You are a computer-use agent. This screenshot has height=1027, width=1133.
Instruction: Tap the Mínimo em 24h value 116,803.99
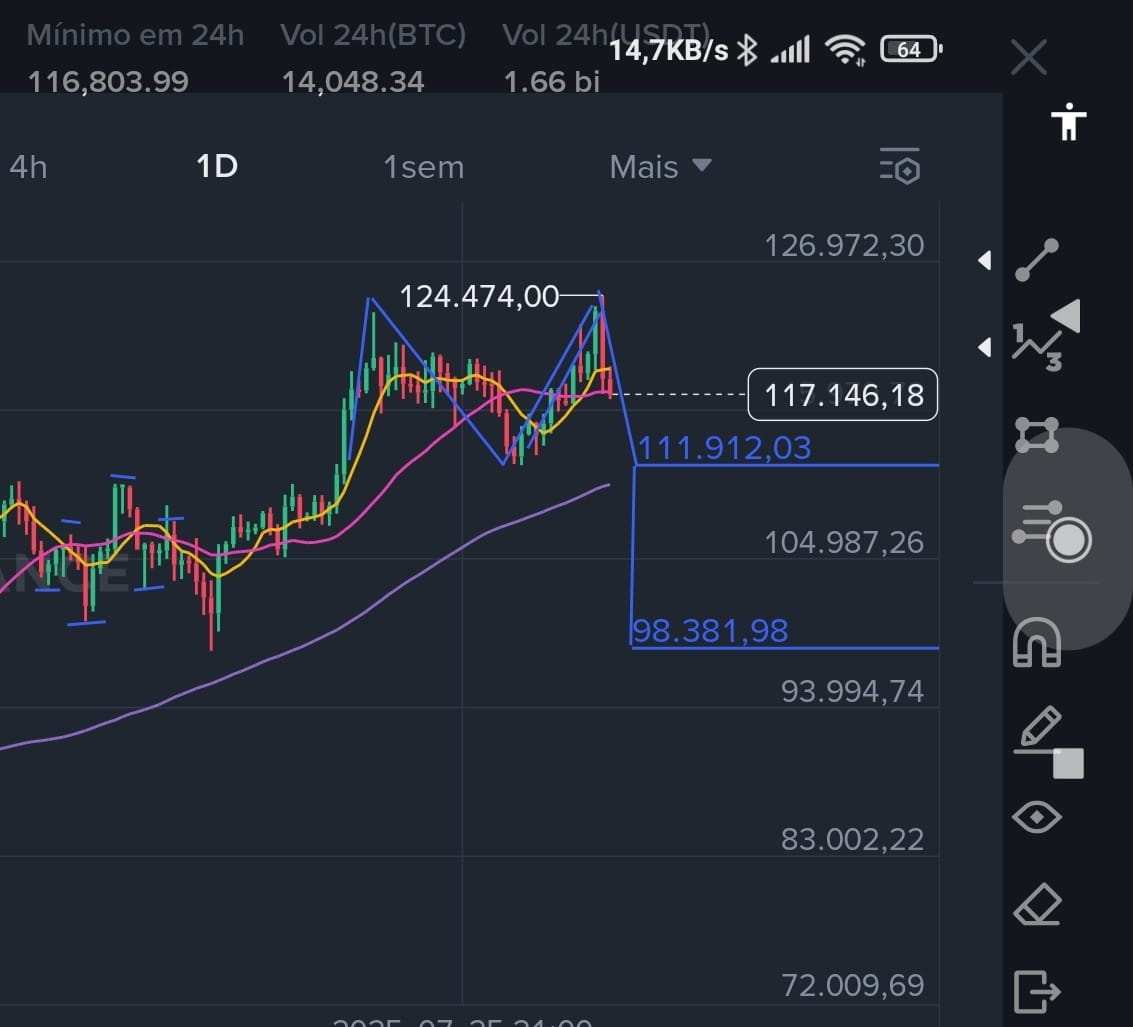click(108, 82)
